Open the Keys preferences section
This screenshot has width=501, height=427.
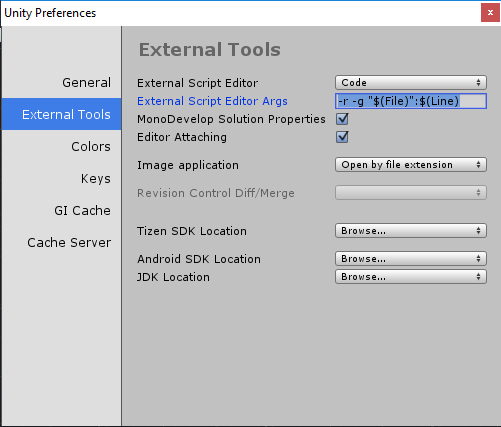tap(62, 178)
